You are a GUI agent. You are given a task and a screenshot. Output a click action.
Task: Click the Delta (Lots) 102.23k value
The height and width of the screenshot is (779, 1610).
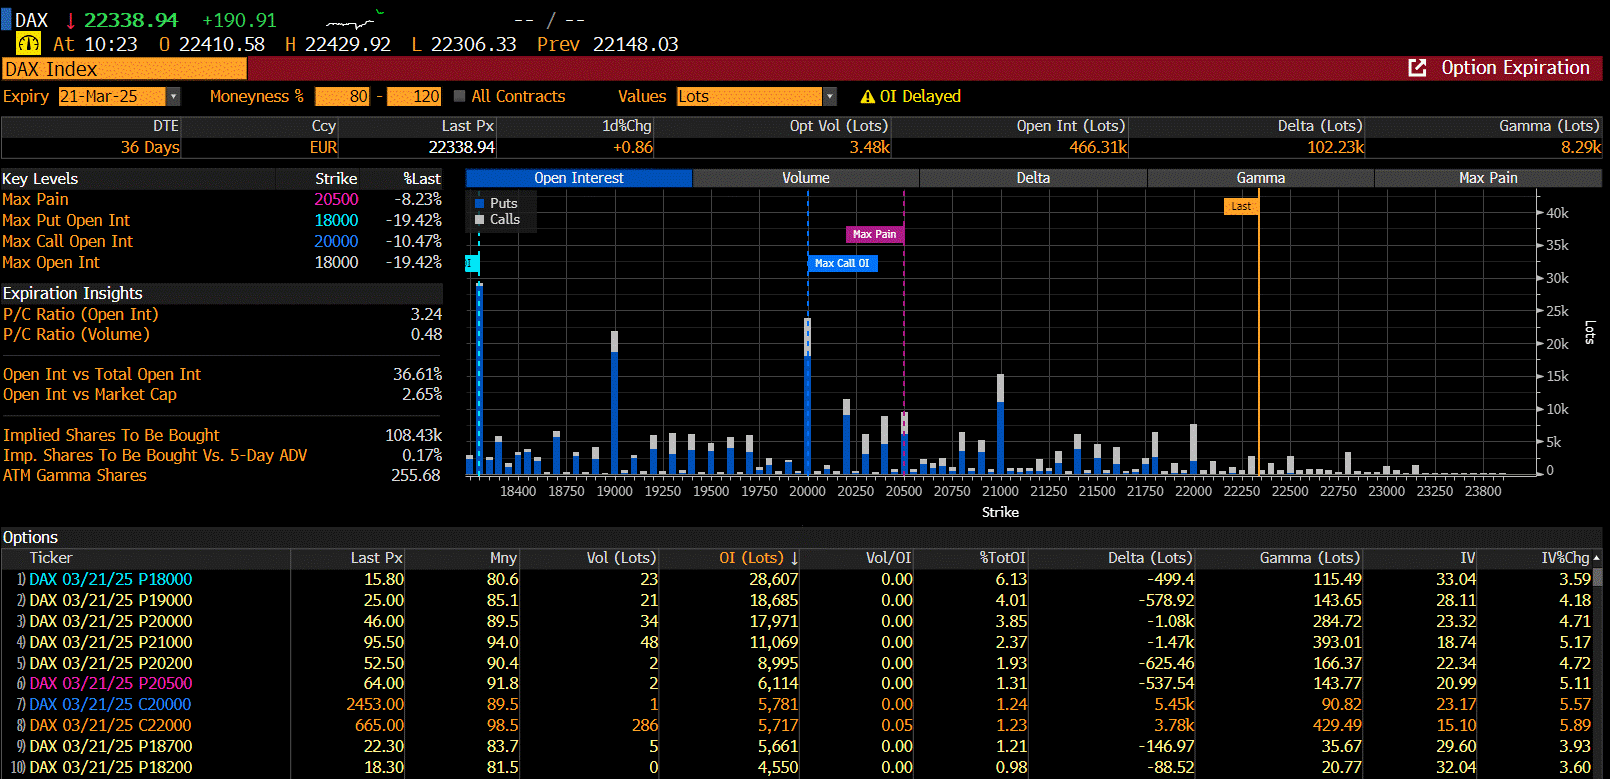[x=1335, y=147]
